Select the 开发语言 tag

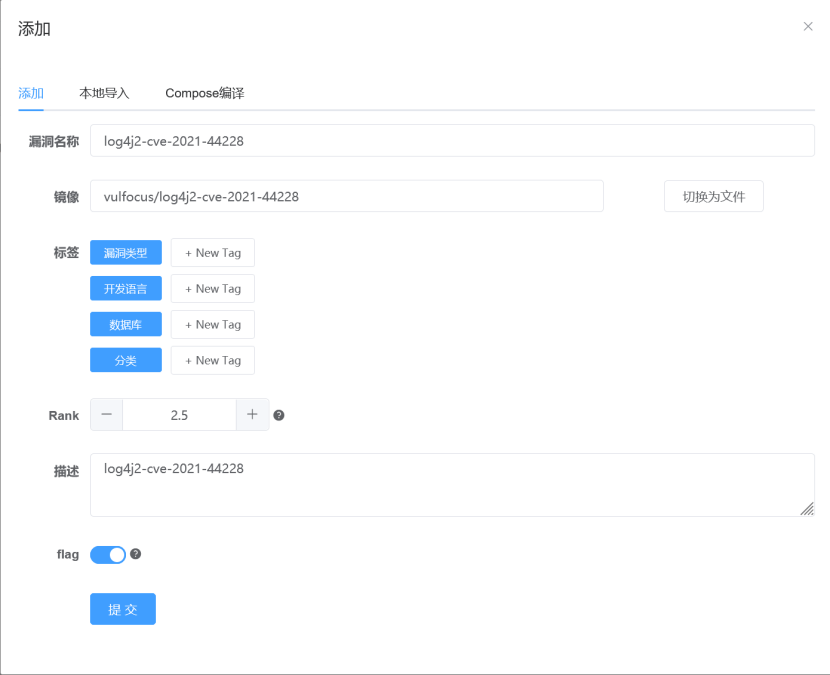[125, 288]
